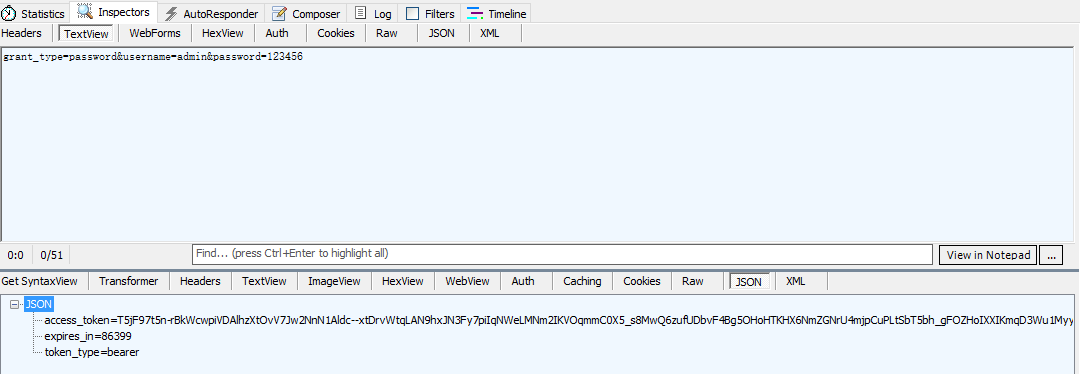Screen dimensions: 1080x374
Task: Open response Raw tab
Action: (x=693, y=281)
